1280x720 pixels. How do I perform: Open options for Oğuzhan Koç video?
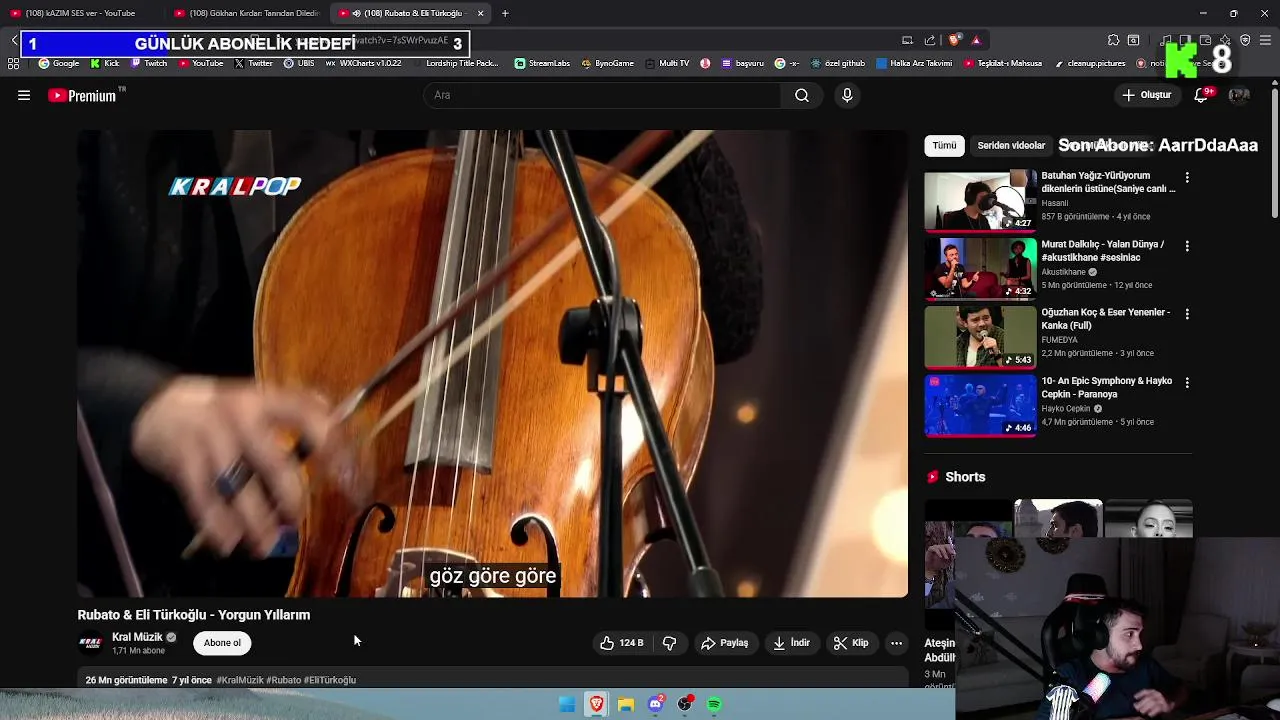[1187, 314]
